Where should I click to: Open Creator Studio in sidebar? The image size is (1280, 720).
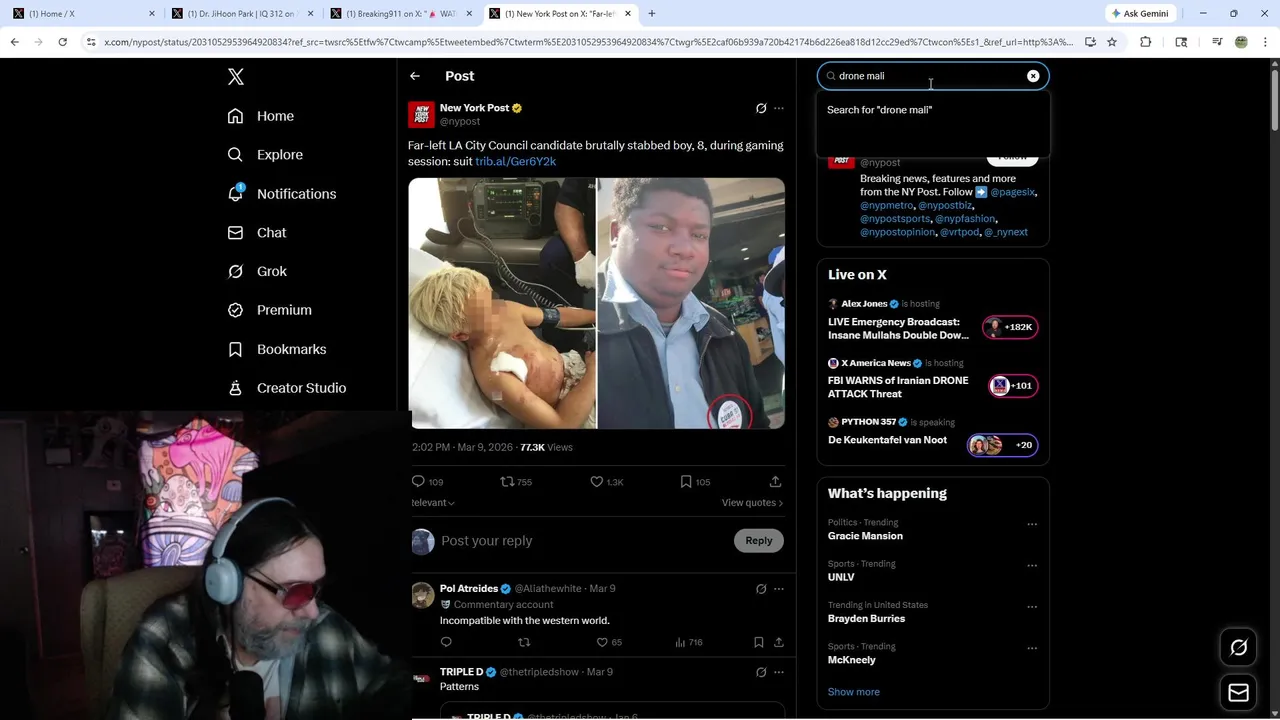(287, 388)
